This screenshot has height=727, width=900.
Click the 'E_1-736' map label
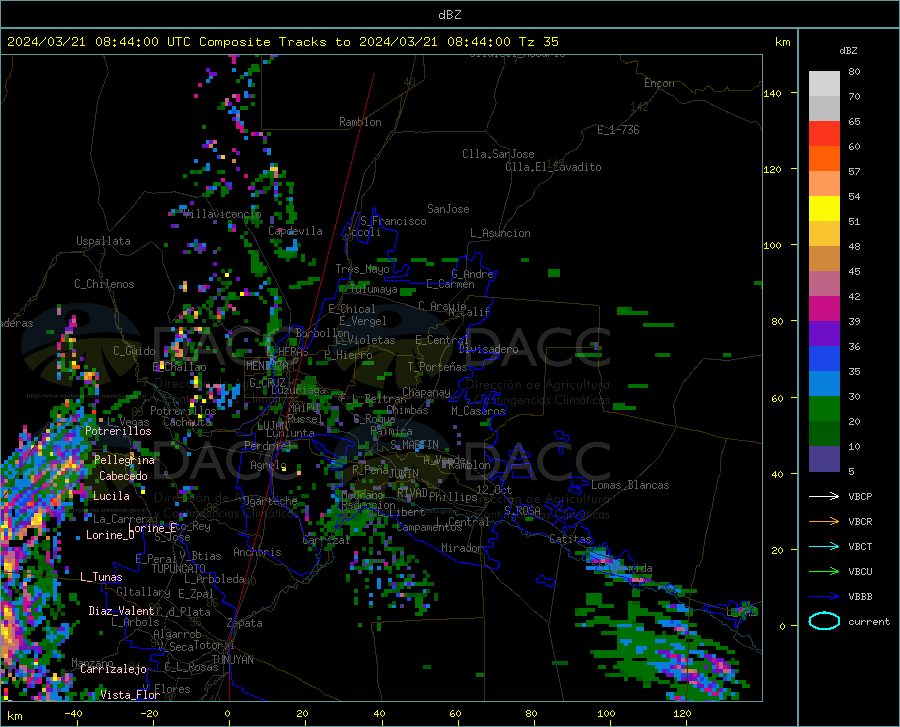coord(618,130)
